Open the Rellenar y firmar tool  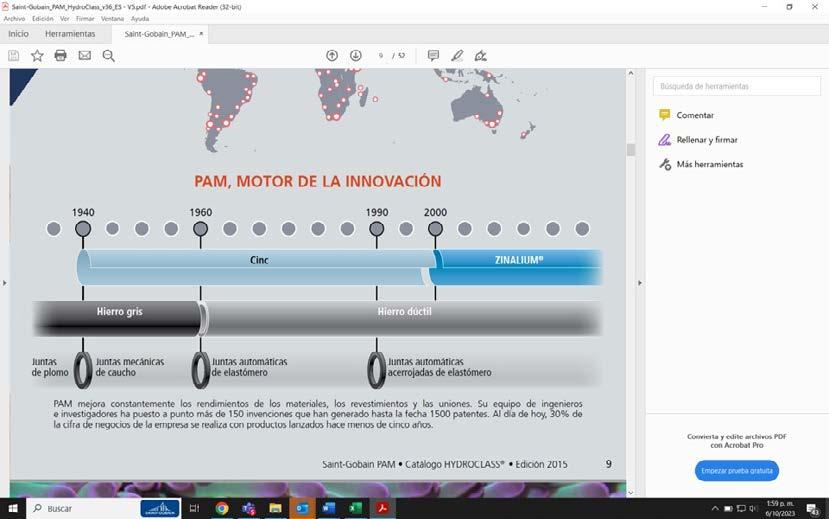(698, 140)
